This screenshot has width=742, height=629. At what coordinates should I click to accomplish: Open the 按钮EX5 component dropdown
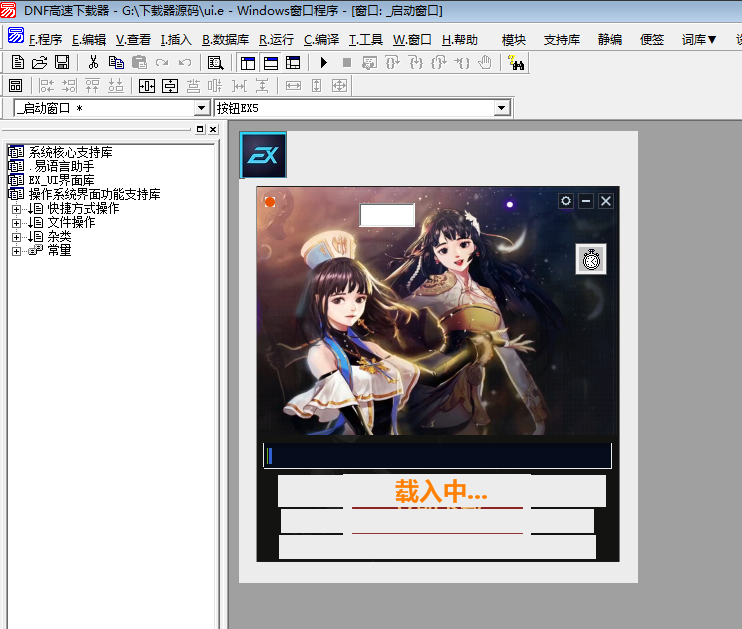click(x=501, y=108)
